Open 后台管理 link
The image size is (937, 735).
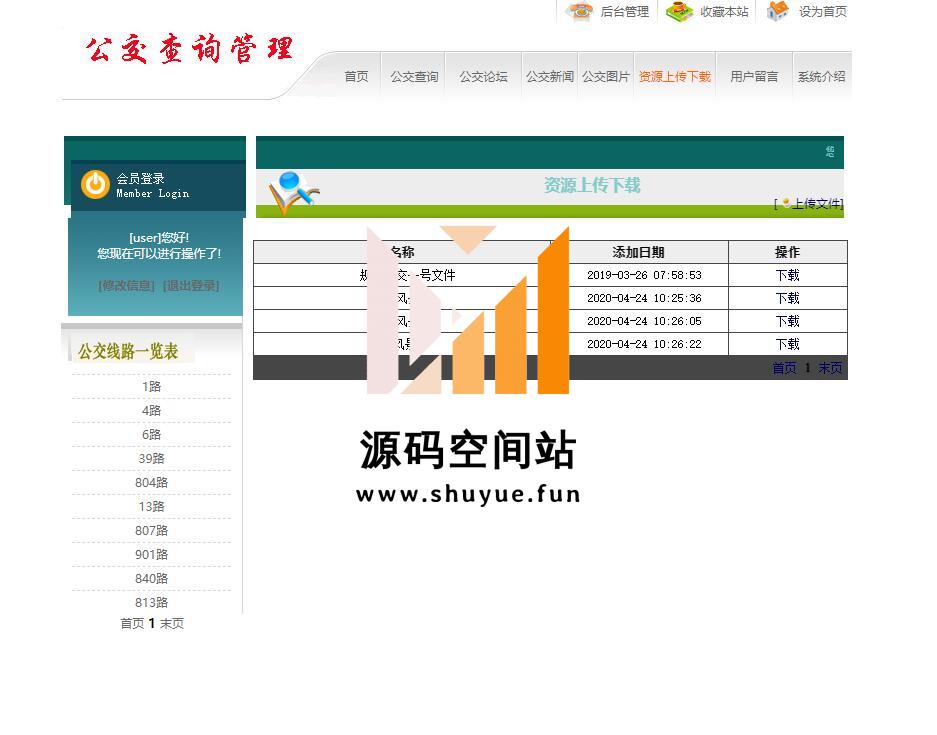point(624,11)
